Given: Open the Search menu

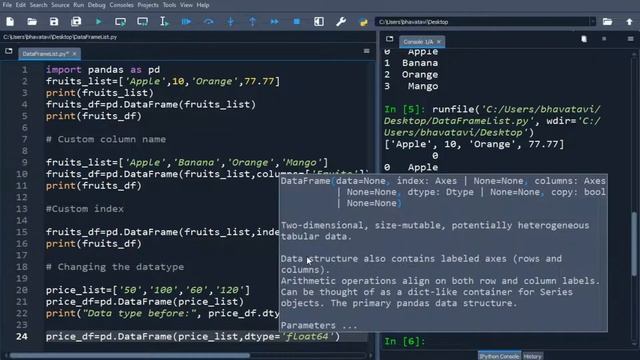Looking at the screenshot, I should coord(38,5).
